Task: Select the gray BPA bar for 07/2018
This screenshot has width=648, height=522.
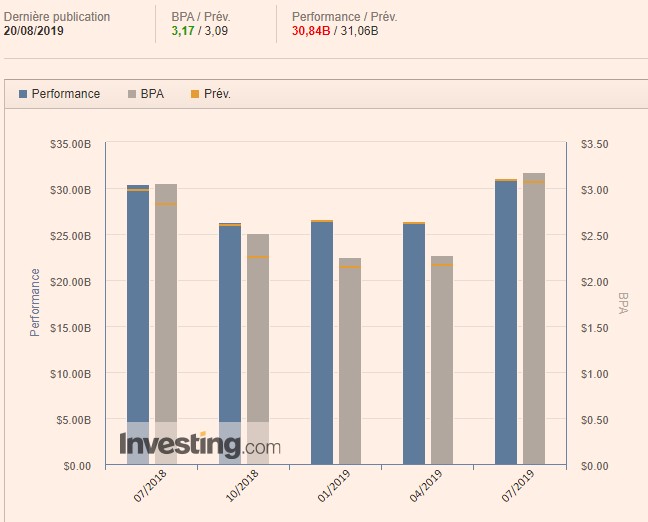Action: coord(166,320)
